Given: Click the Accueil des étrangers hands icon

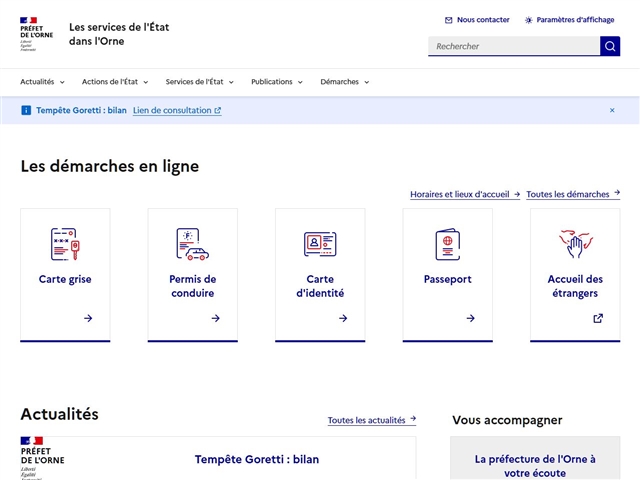Looking at the screenshot, I should pyautogui.click(x=575, y=244).
